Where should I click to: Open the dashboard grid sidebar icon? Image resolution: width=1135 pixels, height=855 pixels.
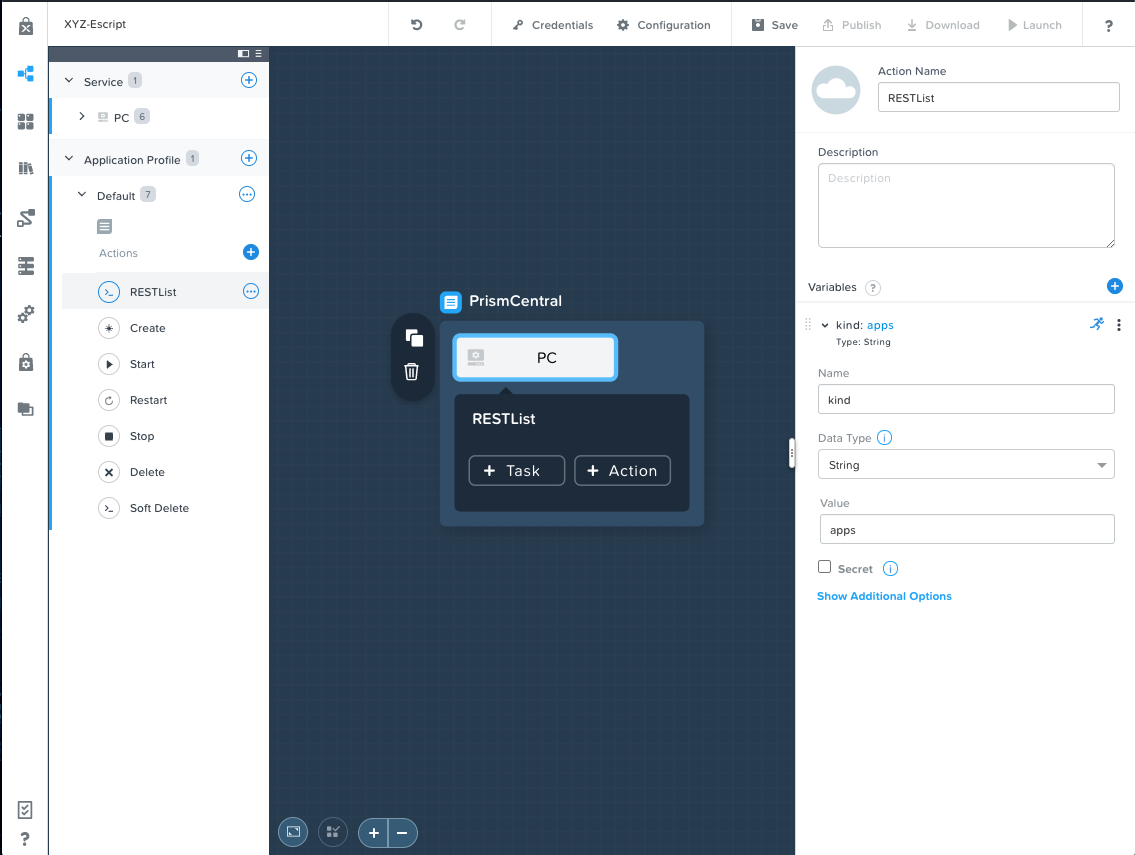tap(26, 122)
